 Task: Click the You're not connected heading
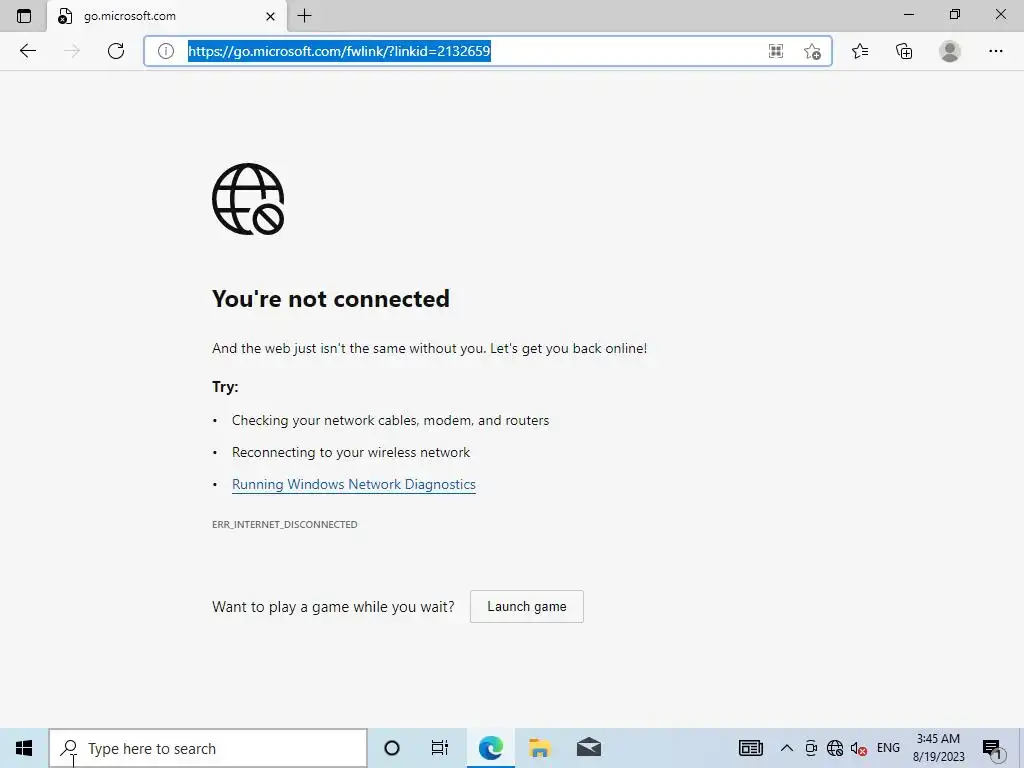click(330, 298)
